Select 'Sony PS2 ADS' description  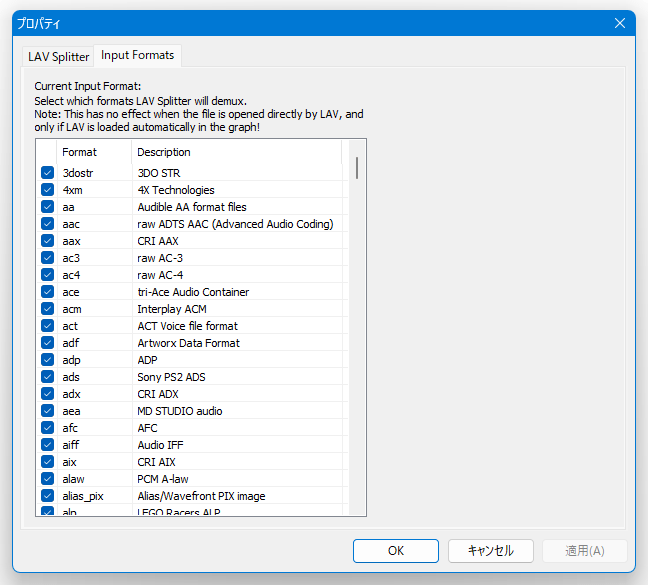[171, 377]
